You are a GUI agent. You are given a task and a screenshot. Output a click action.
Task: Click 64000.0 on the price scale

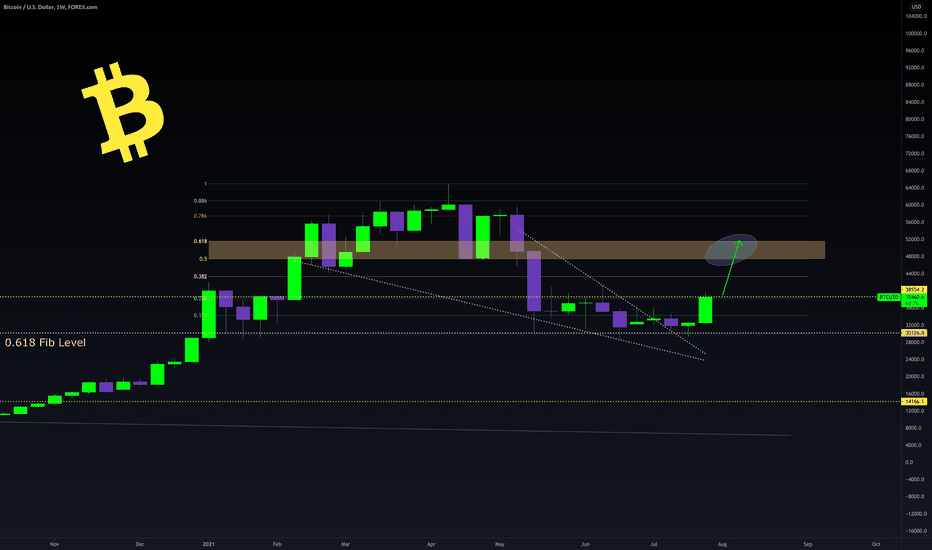tap(916, 188)
